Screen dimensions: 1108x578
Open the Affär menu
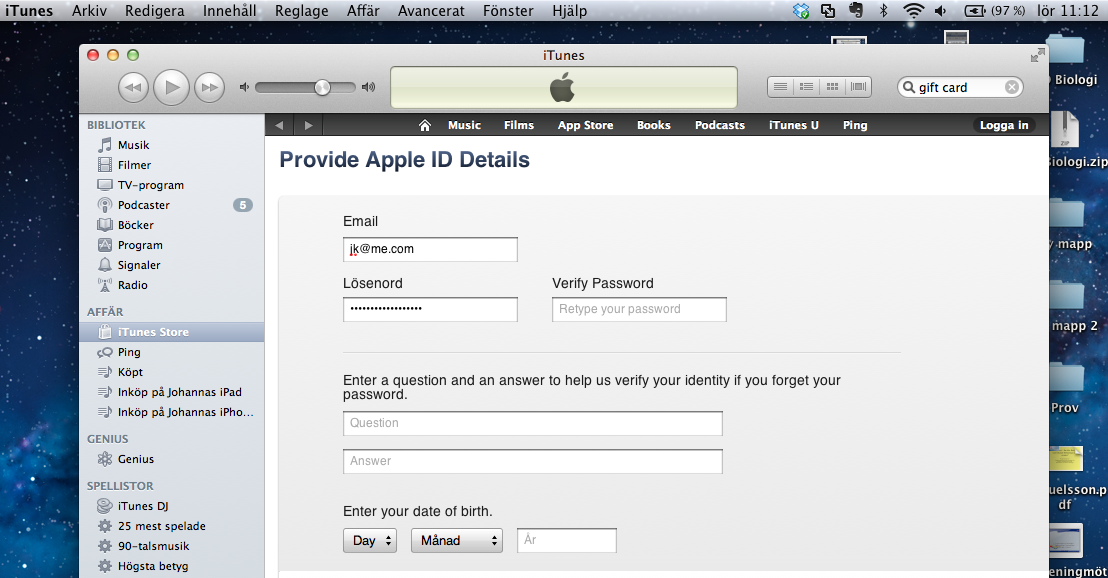coord(363,11)
